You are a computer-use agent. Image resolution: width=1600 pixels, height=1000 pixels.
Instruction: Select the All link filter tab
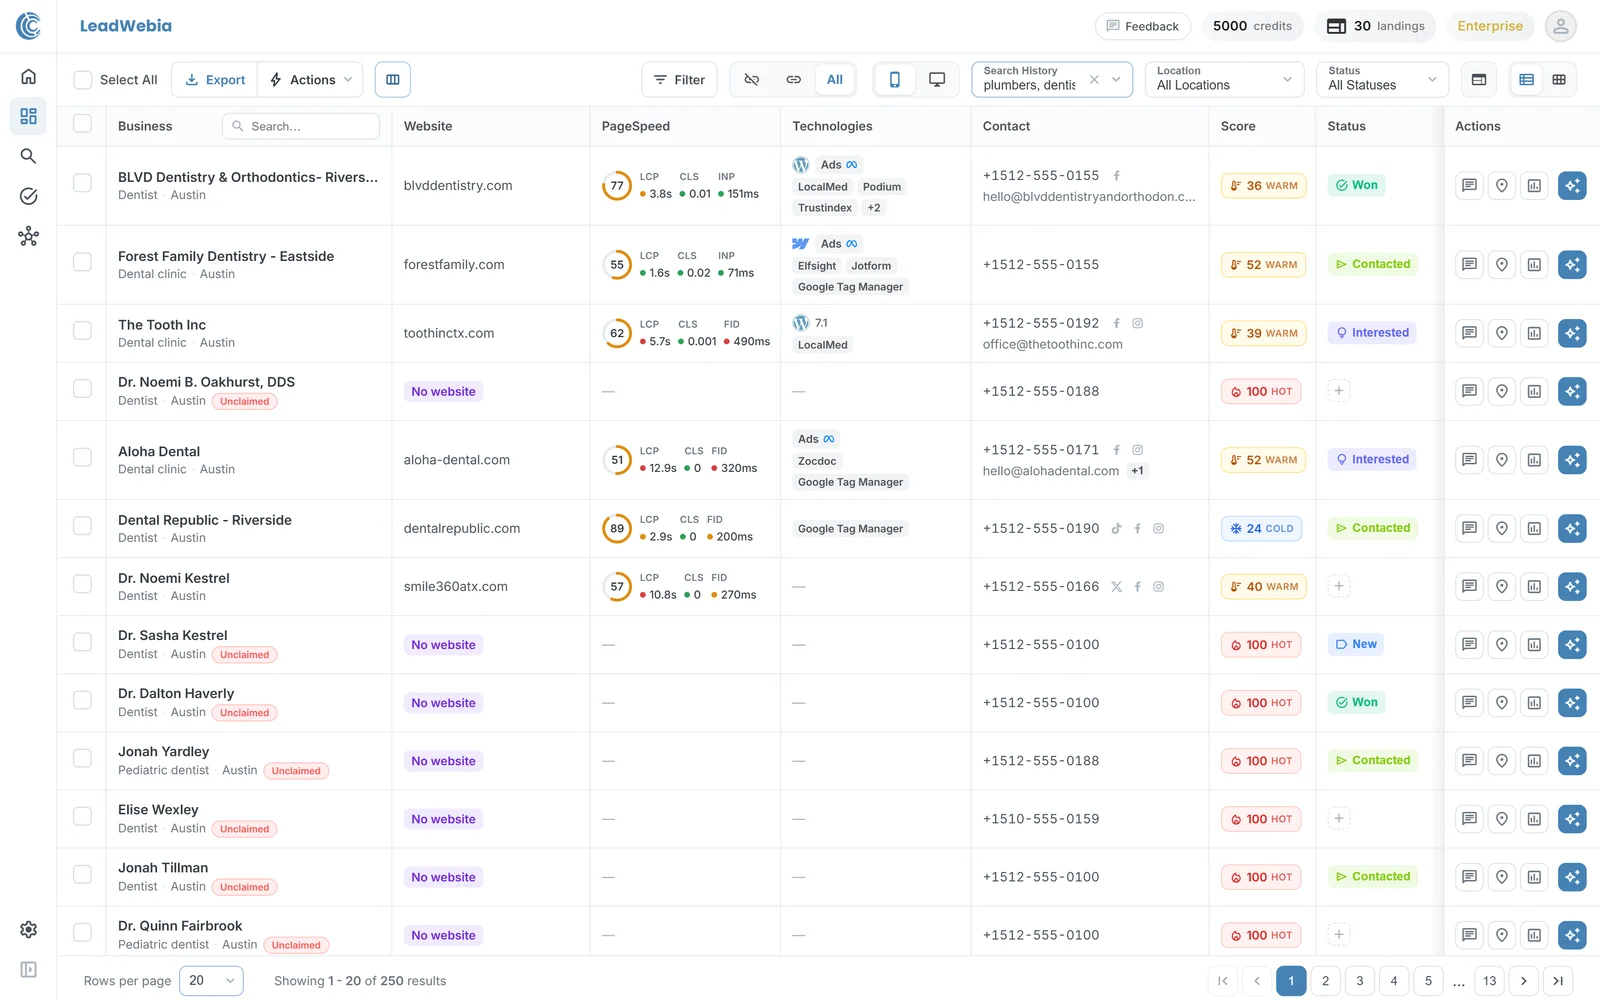tap(835, 80)
